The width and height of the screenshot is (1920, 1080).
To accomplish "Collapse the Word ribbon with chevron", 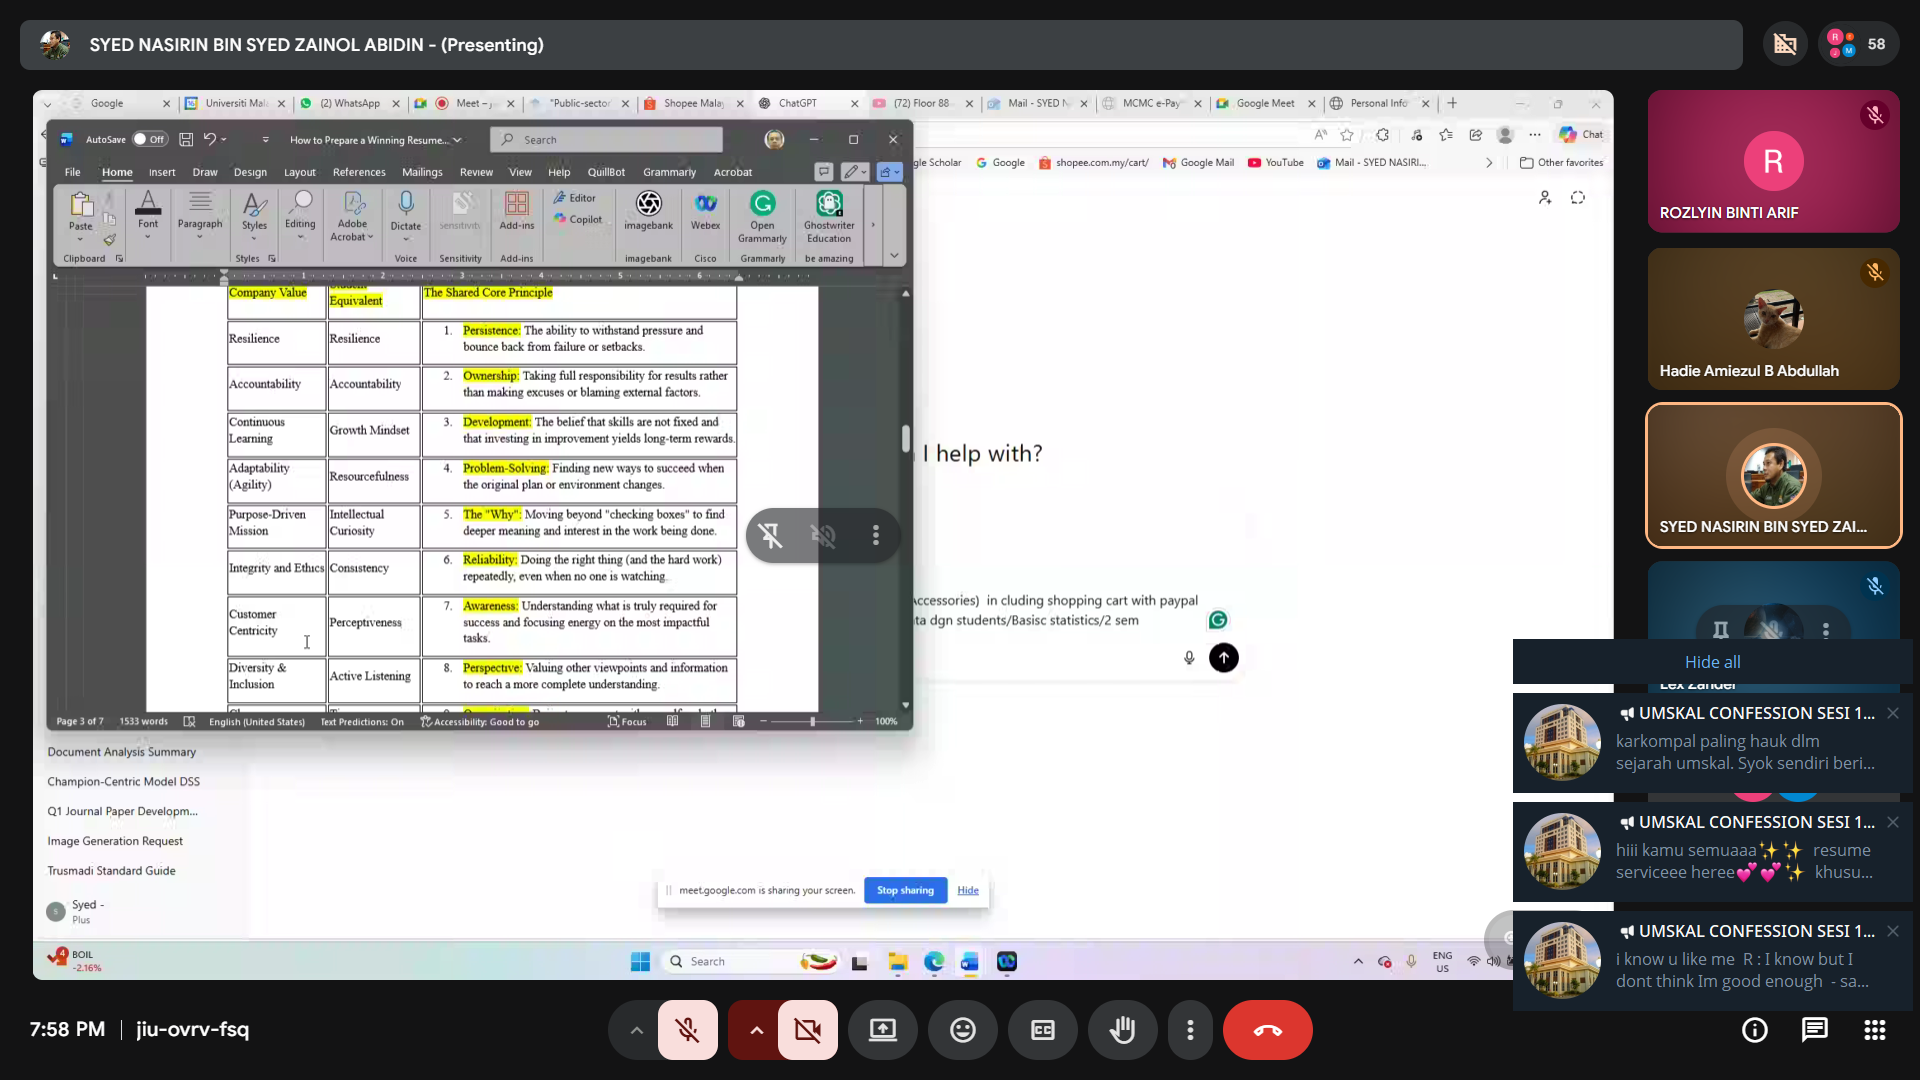I will 894,257.
